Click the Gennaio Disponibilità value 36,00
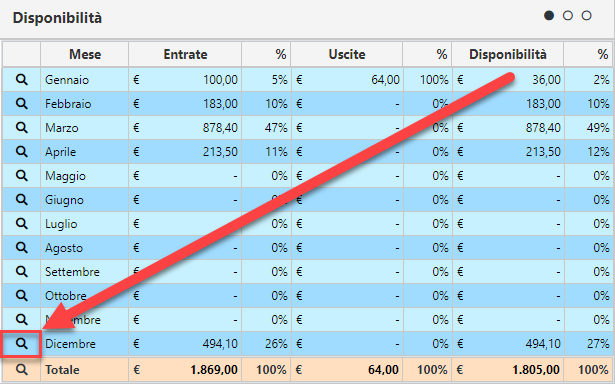The width and height of the screenshot is (615, 384). [x=546, y=80]
